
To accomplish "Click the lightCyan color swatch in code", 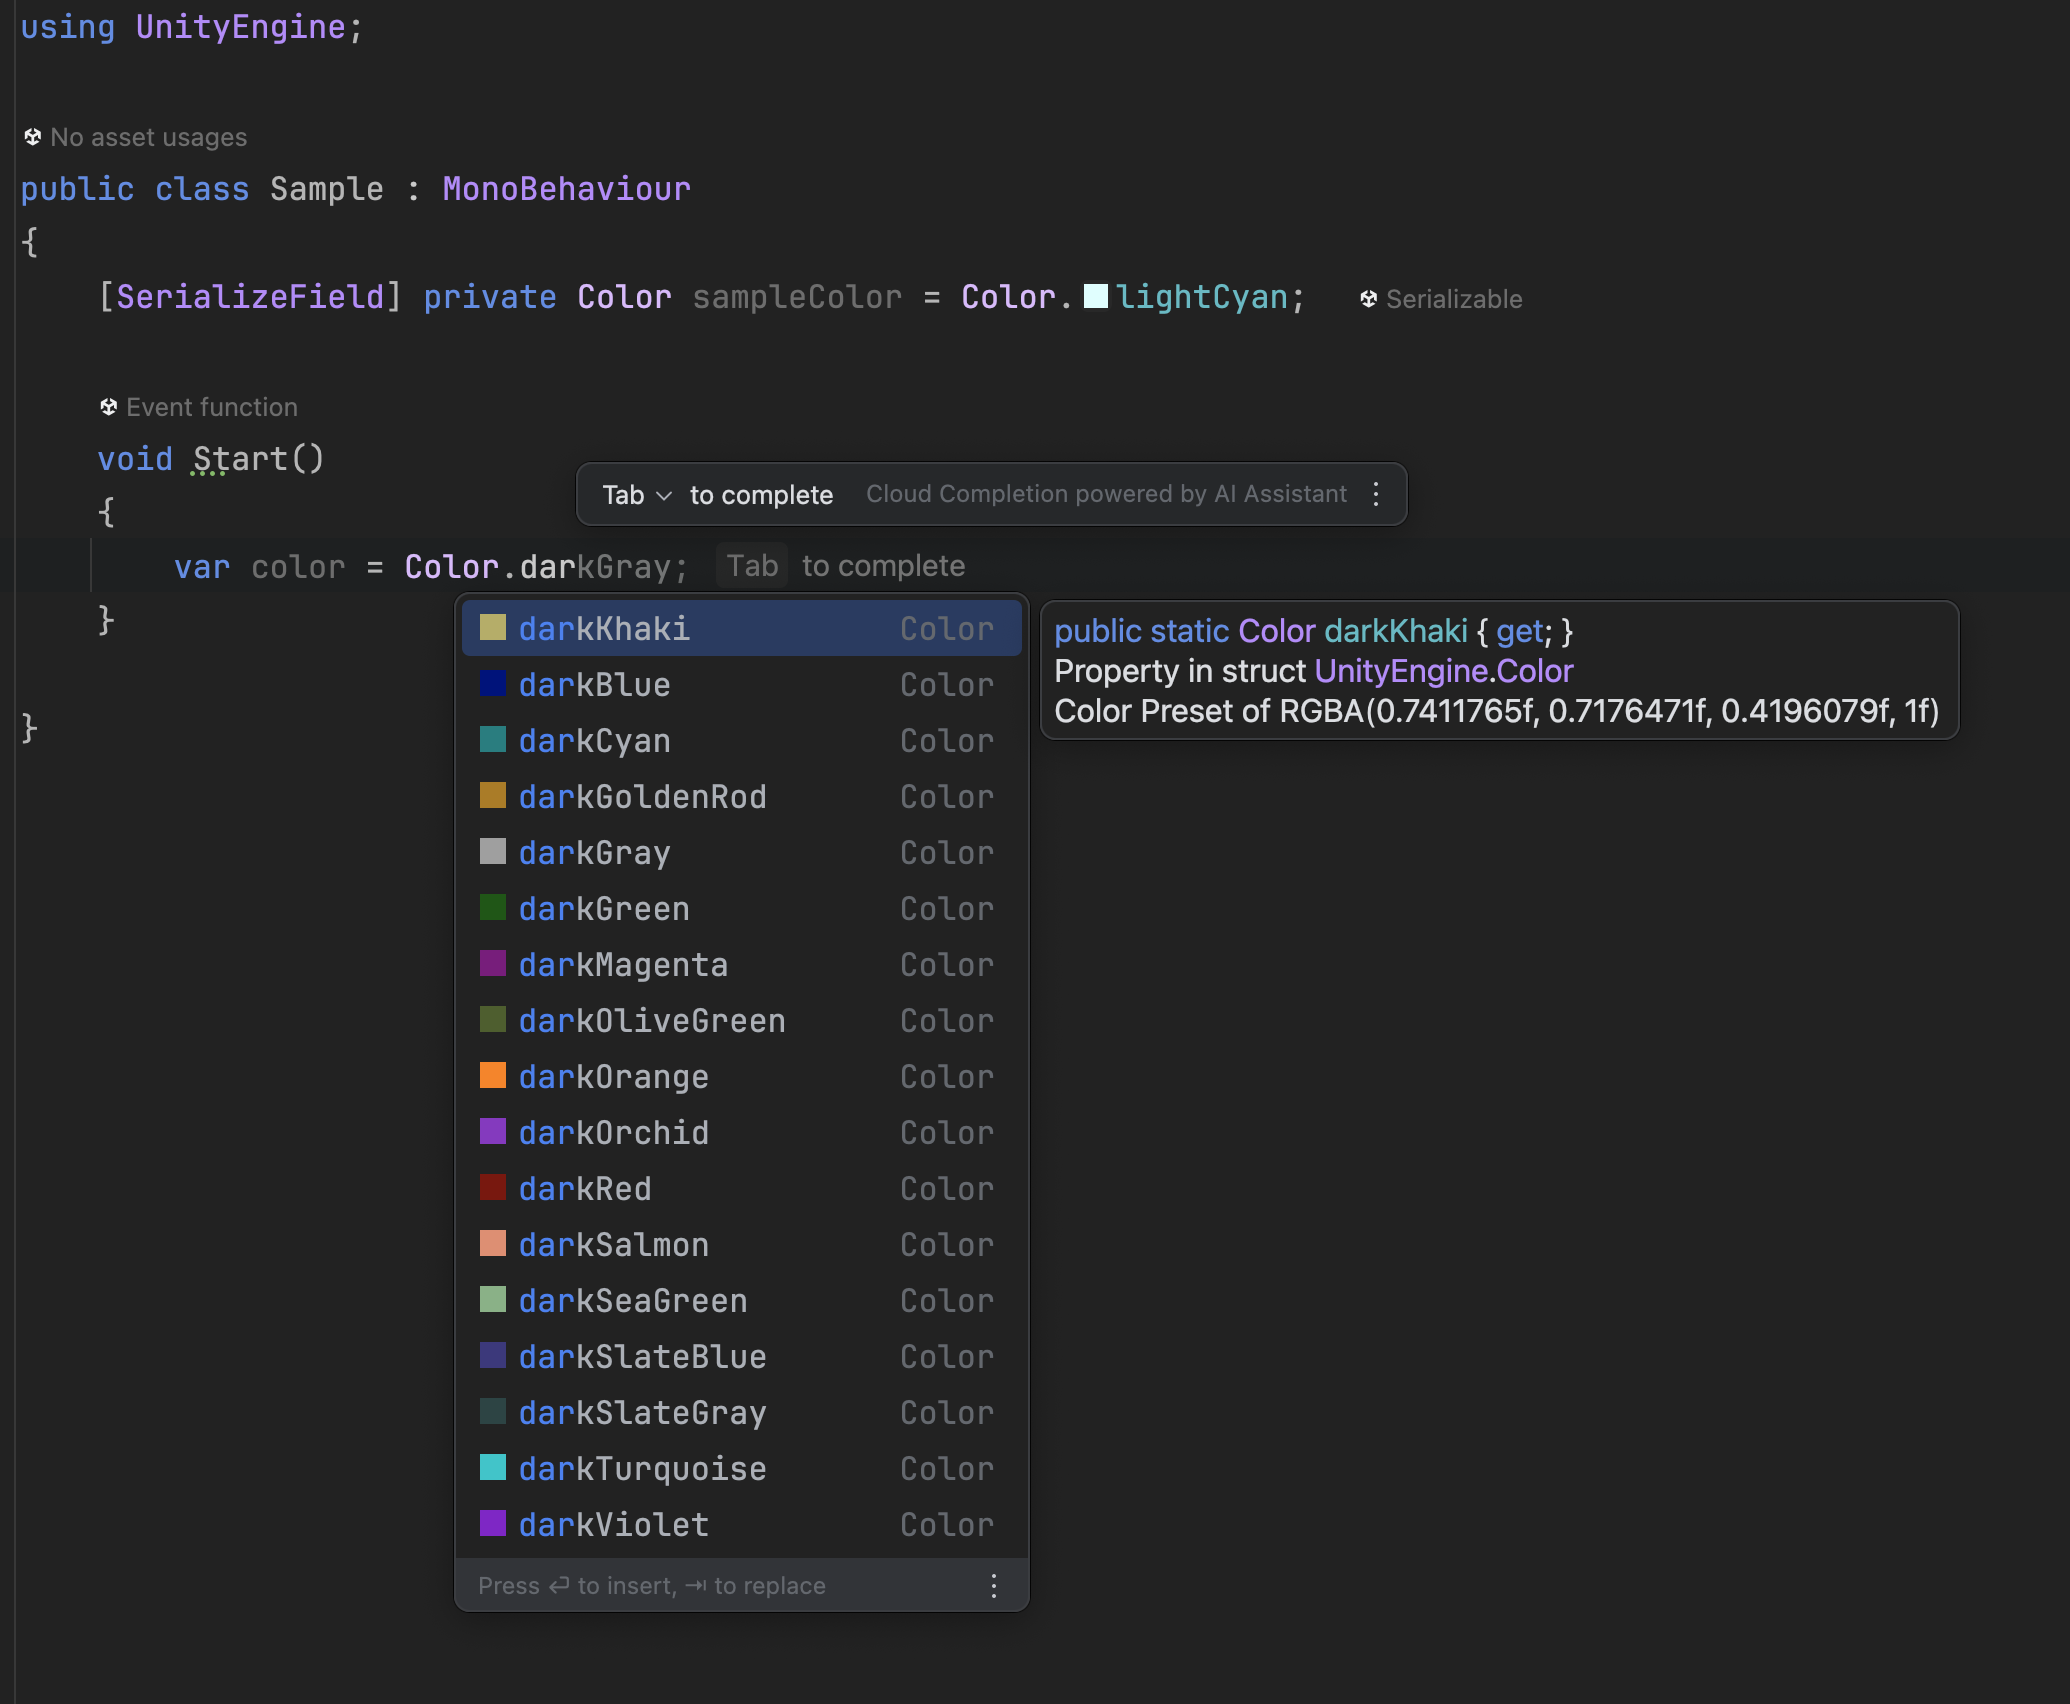I will (1096, 297).
